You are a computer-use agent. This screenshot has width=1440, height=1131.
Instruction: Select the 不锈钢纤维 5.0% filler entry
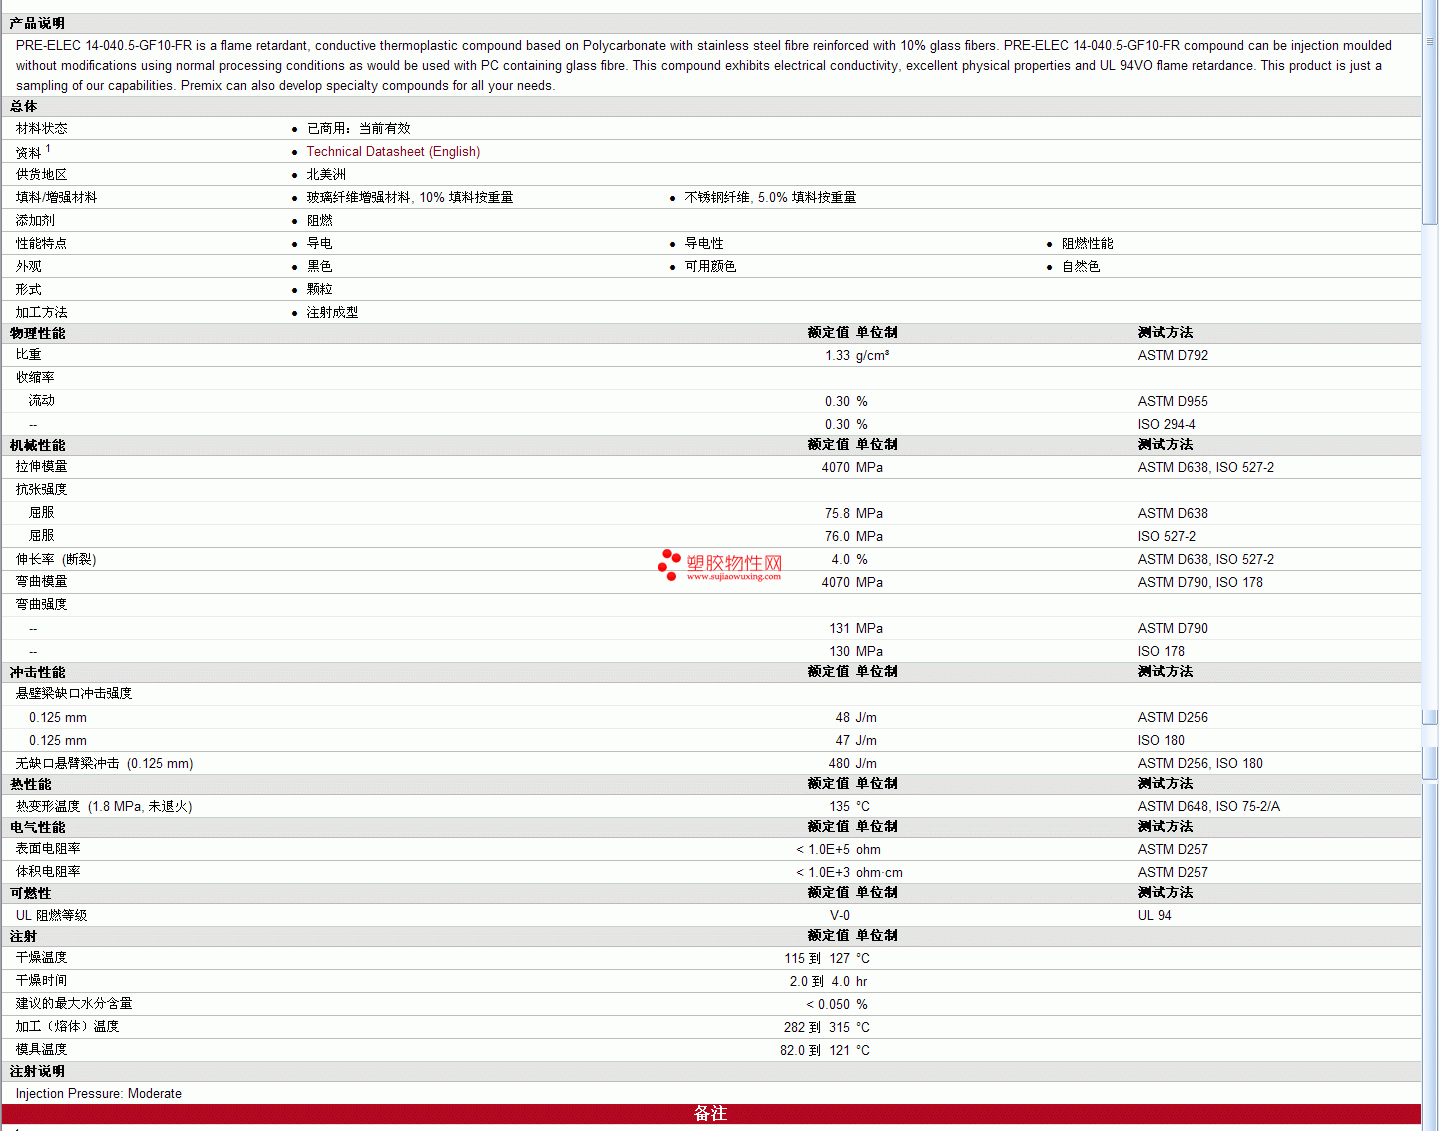click(770, 198)
